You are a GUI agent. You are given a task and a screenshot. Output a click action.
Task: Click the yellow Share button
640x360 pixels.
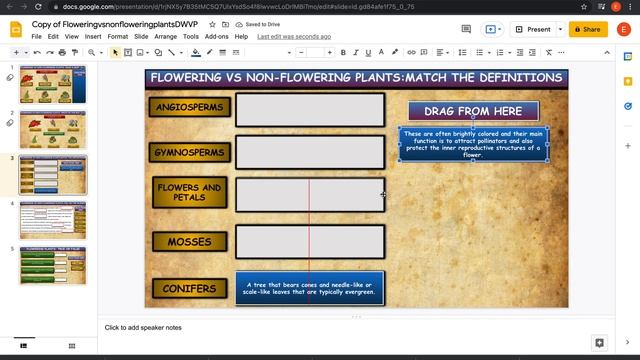pos(588,29)
